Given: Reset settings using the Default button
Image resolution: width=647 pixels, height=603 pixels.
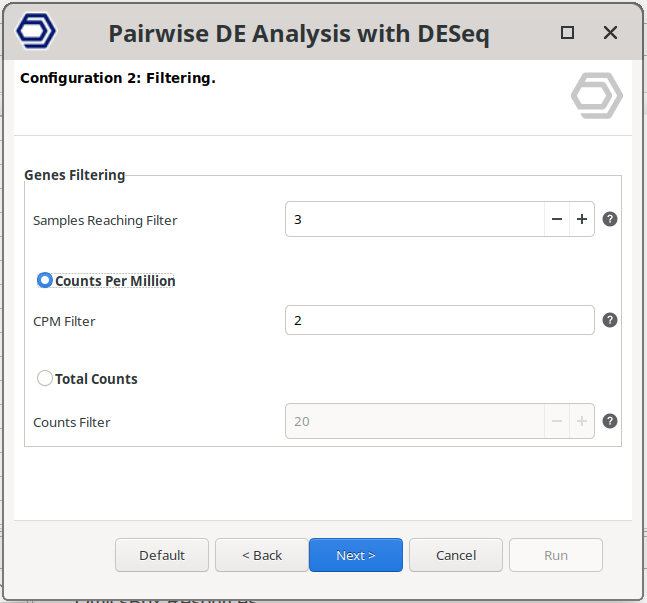Looking at the screenshot, I should [x=162, y=555].
